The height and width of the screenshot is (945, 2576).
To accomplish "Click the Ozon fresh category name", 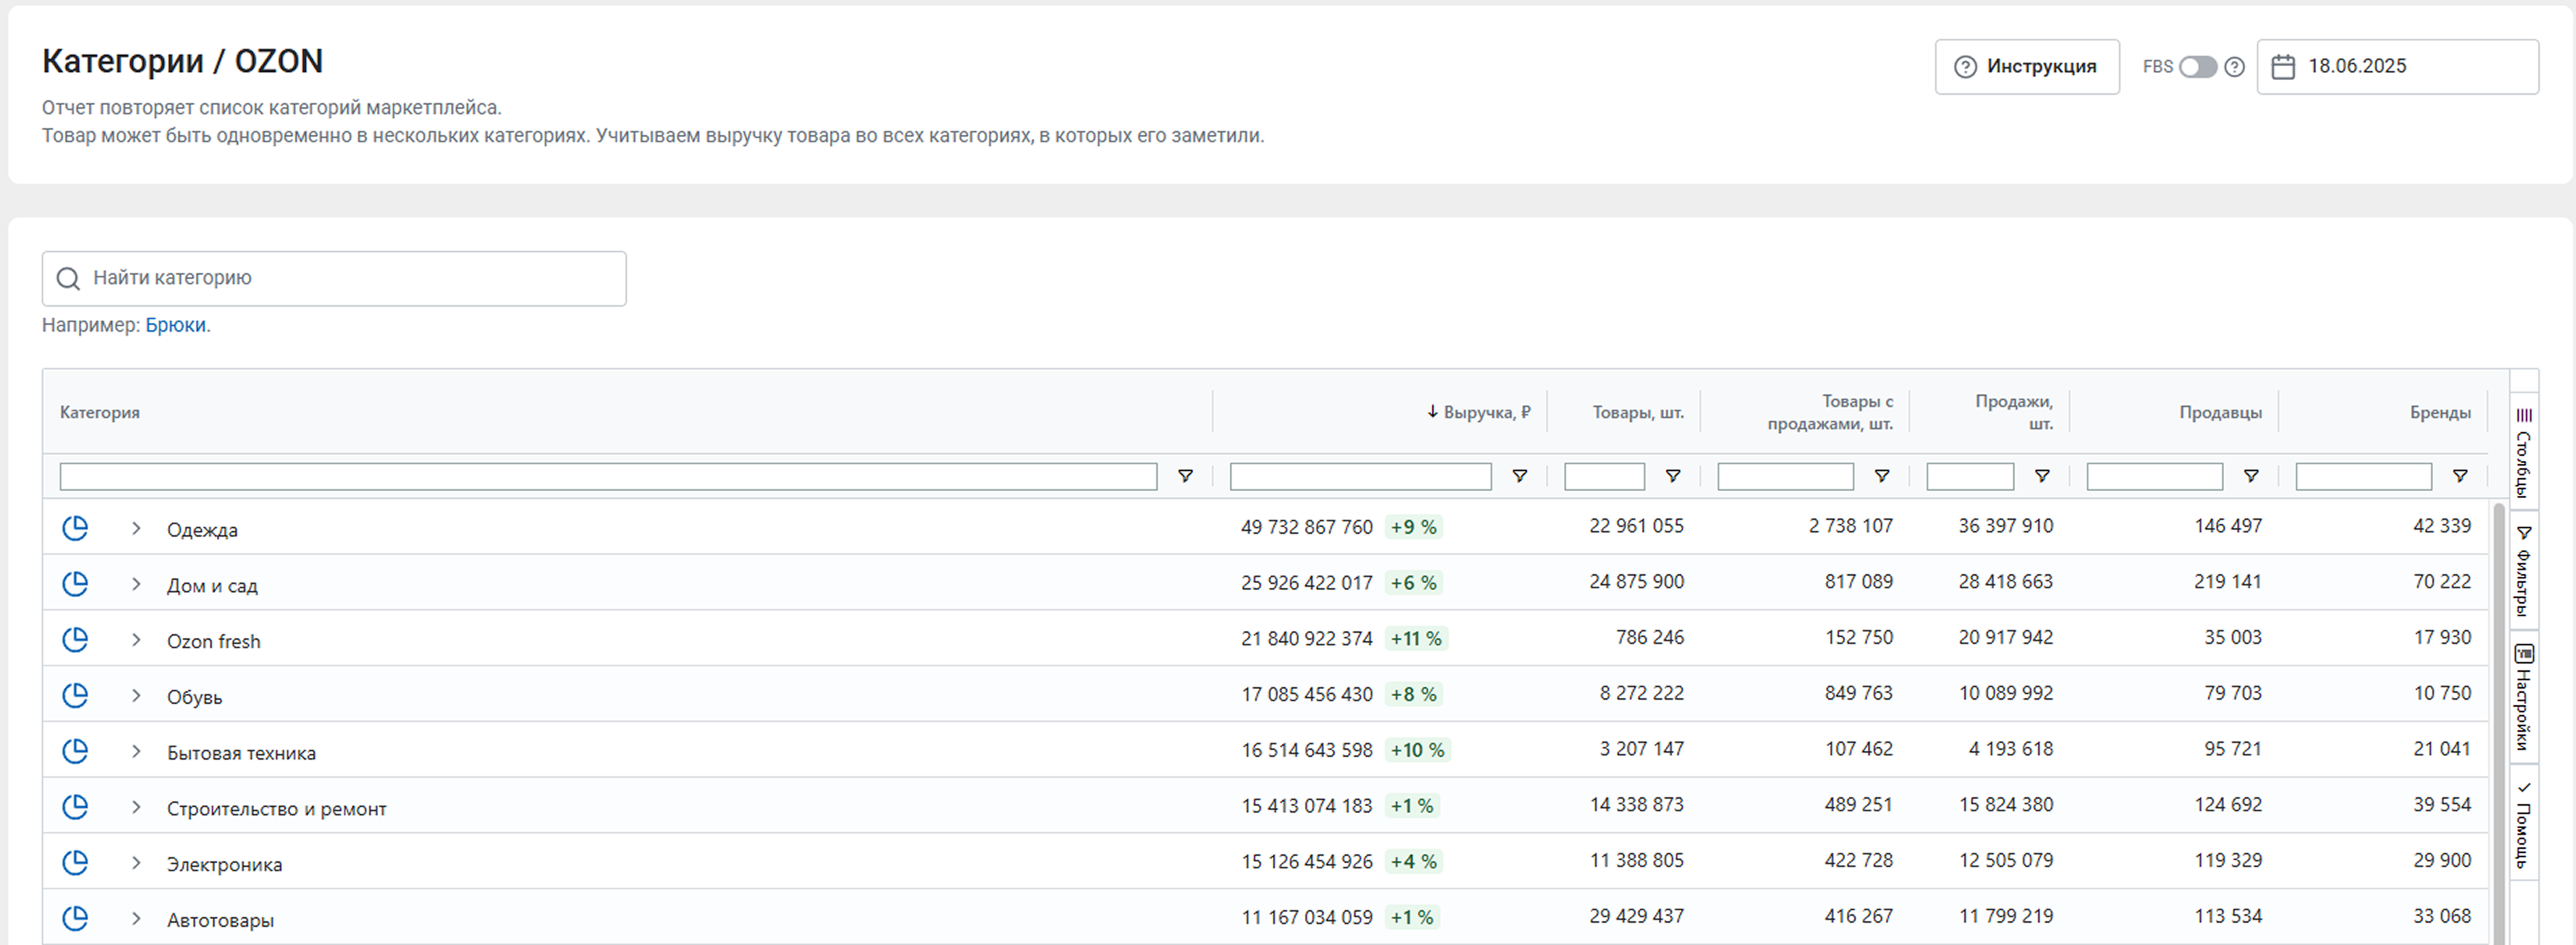I will [x=213, y=642].
